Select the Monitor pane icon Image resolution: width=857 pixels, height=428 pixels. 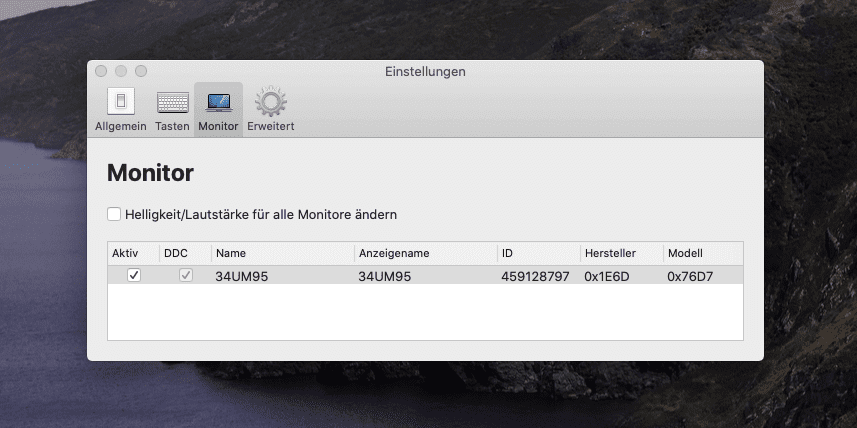(218, 109)
